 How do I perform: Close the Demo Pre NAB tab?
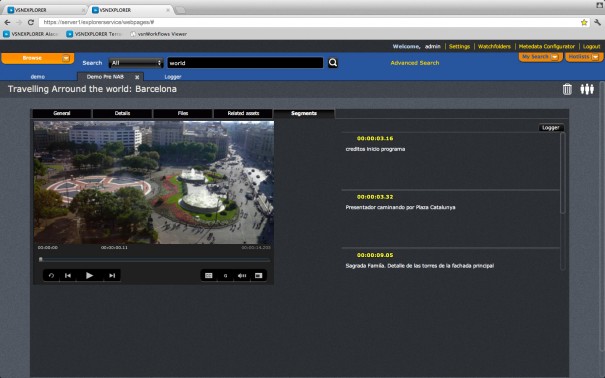(137, 77)
